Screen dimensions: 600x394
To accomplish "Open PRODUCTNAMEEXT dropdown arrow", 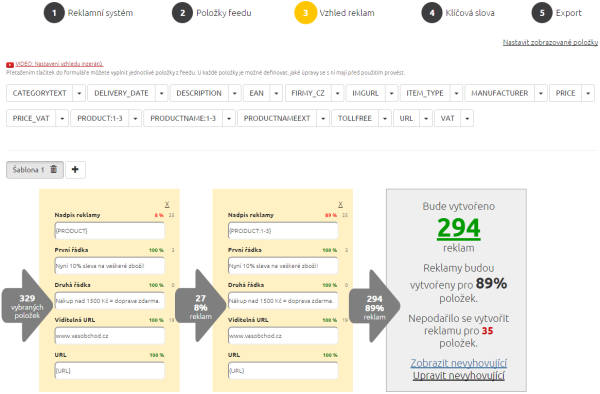I will click(x=323, y=118).
